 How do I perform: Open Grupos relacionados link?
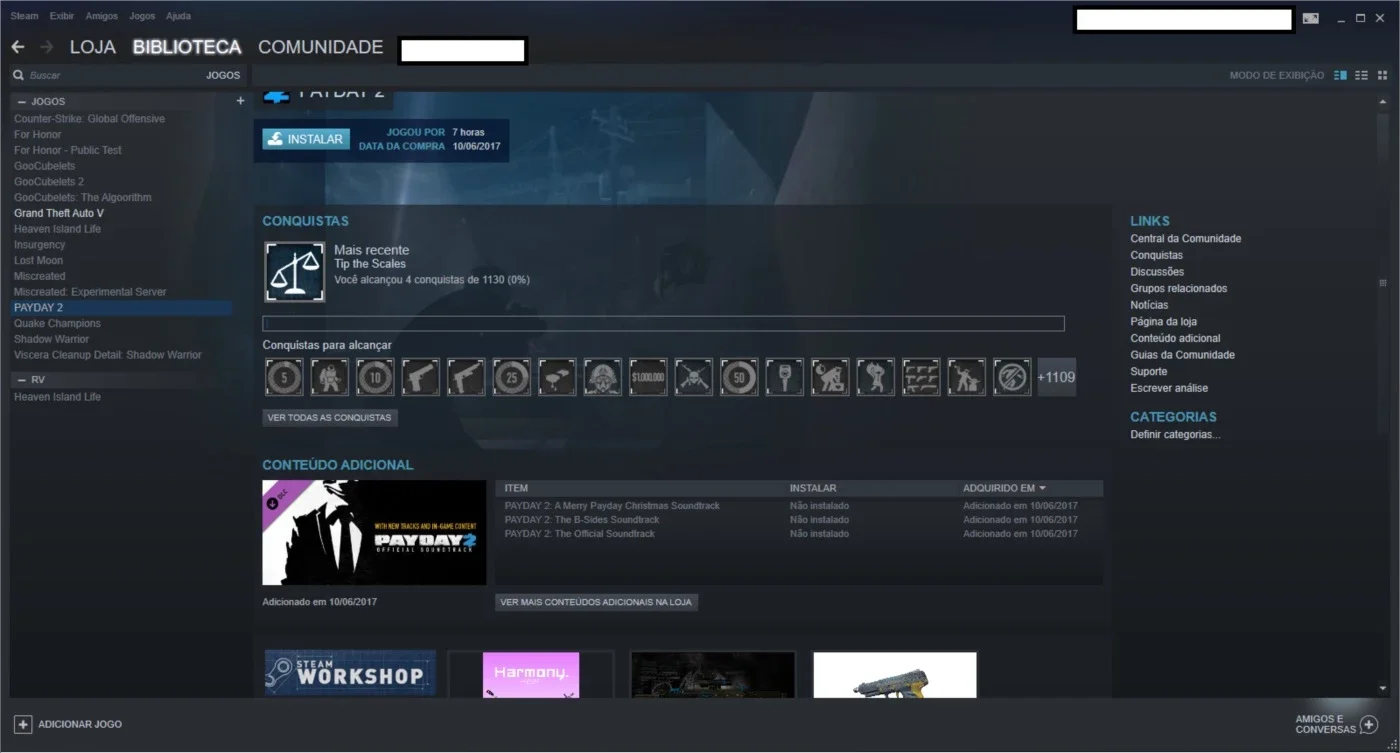(x=1178, y=288)
